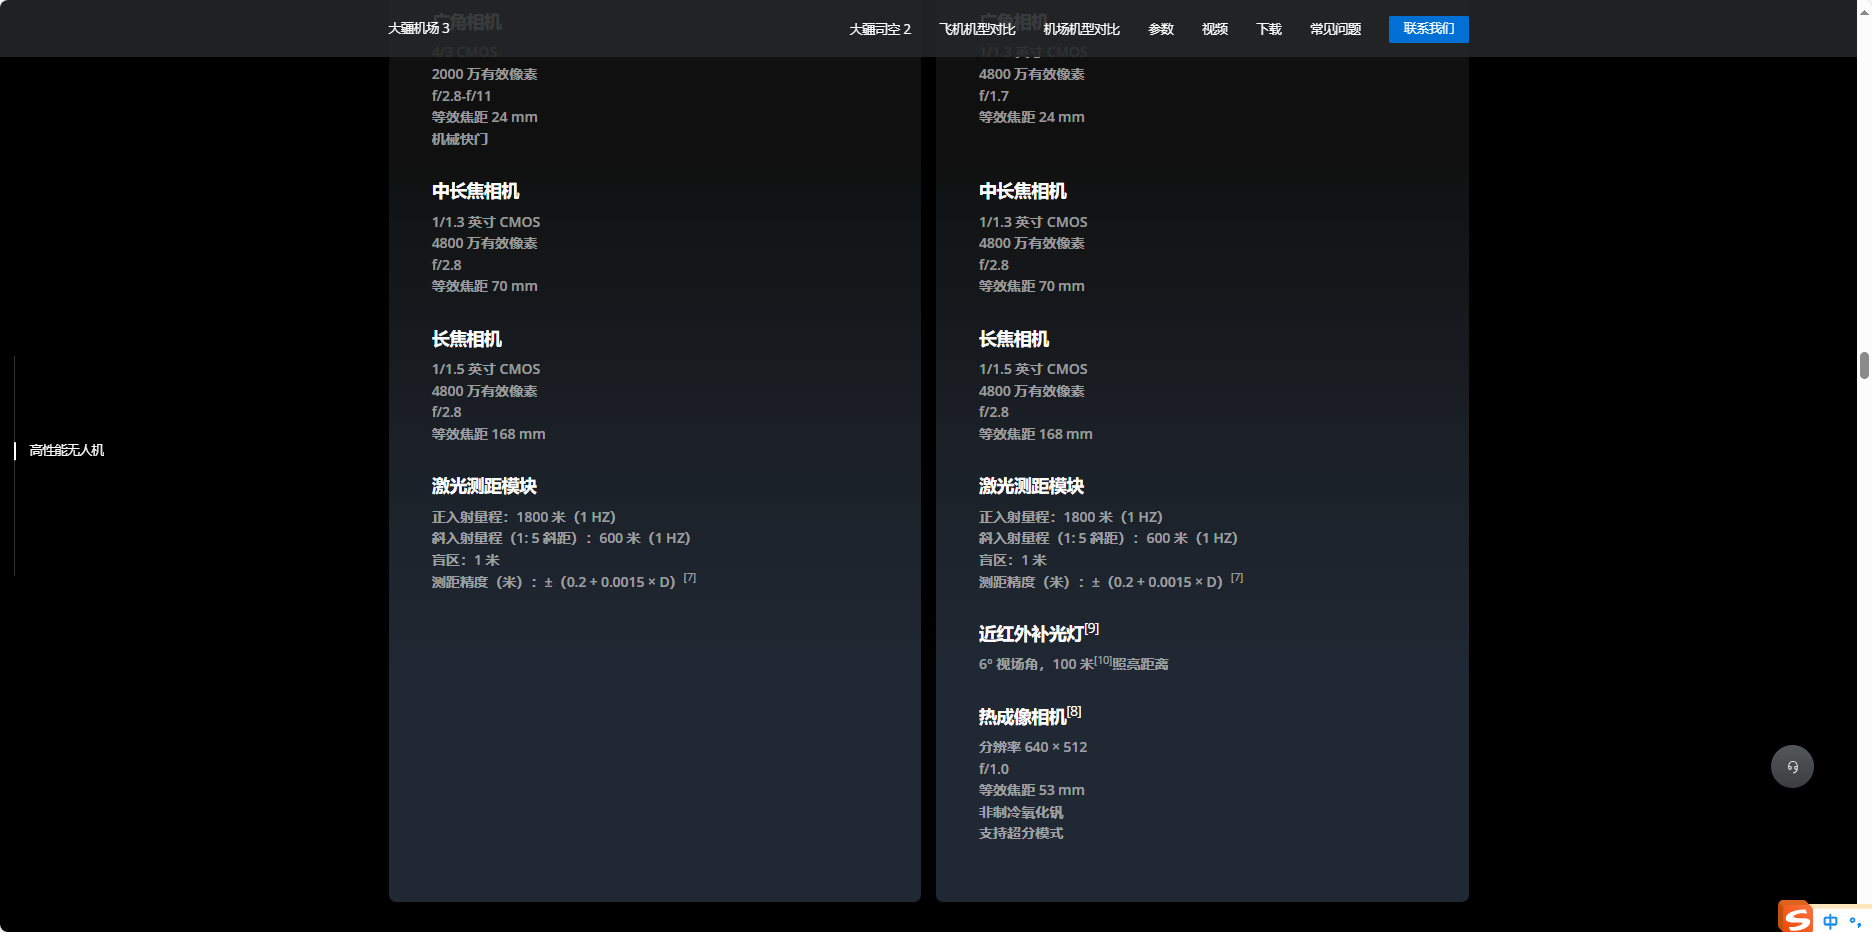1872x932 pixels.
Task: Open the 大疆机场 3 product title
Action: (418, 29)
